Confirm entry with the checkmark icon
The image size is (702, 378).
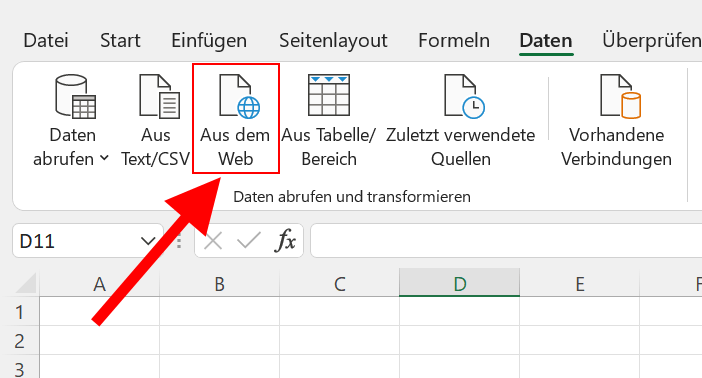click(x=249, y=241)
